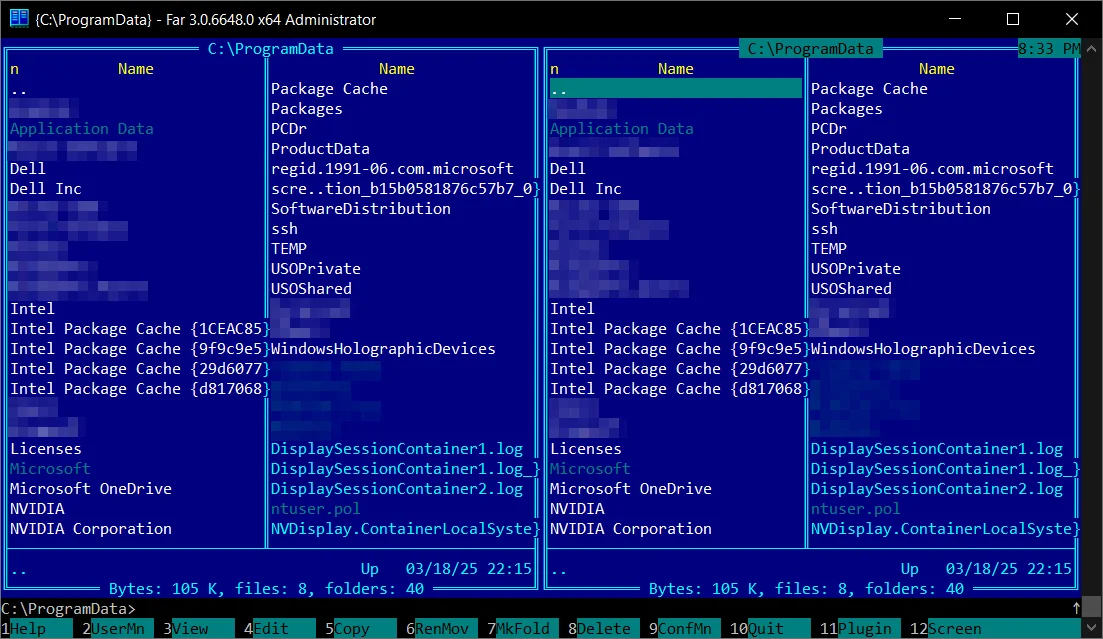Click the Far Manager icon in title bar

click(18, 19)
